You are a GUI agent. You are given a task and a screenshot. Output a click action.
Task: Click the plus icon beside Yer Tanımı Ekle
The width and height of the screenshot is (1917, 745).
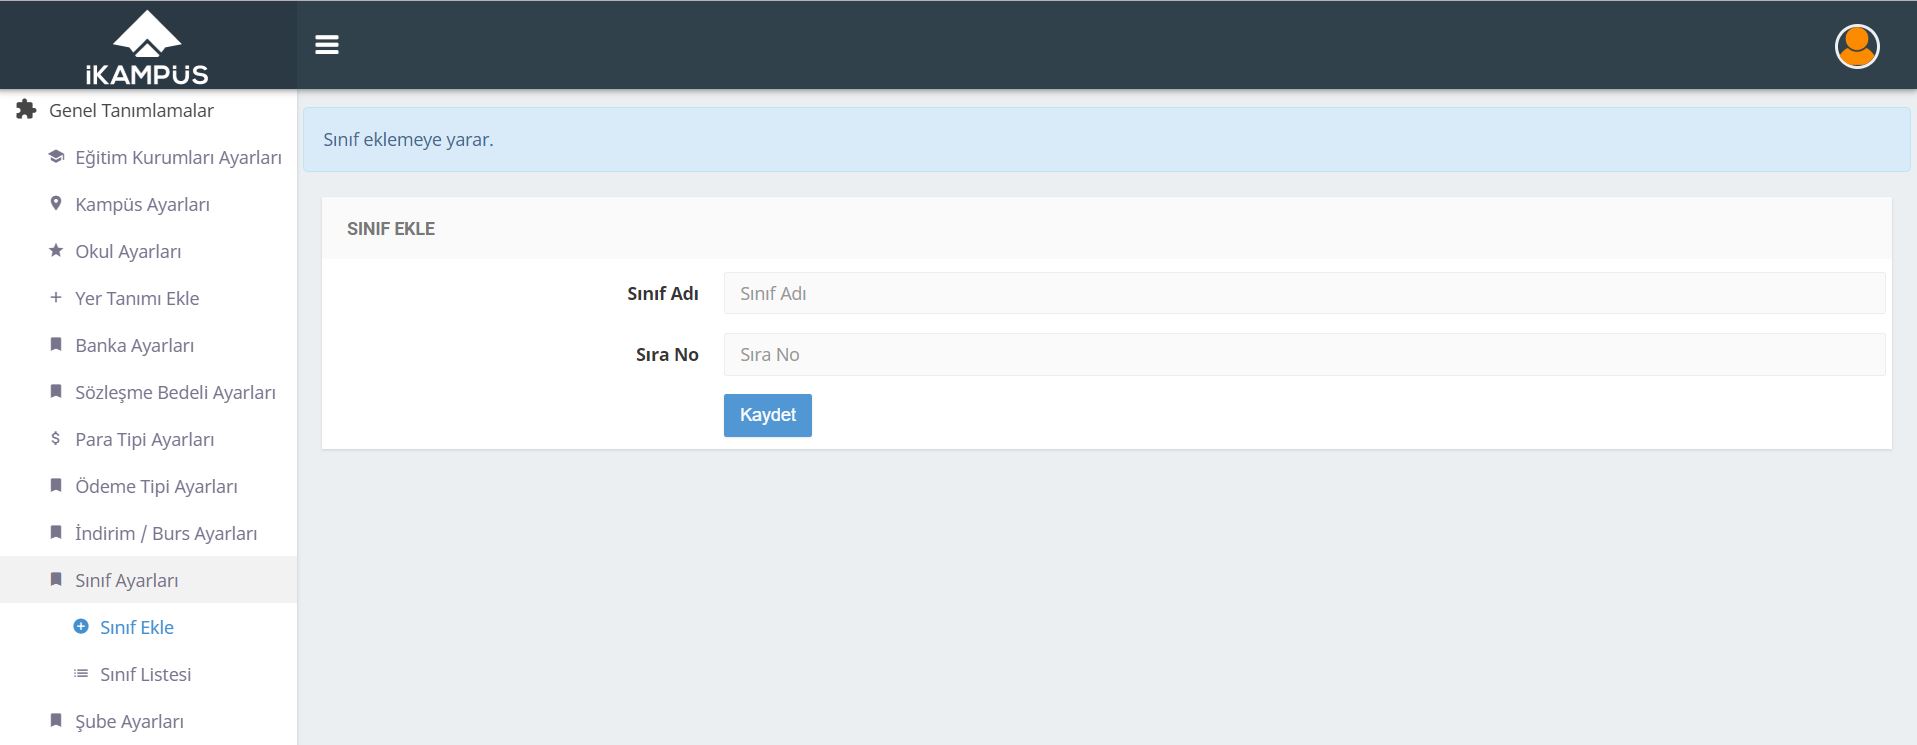(x=56, y=297)
